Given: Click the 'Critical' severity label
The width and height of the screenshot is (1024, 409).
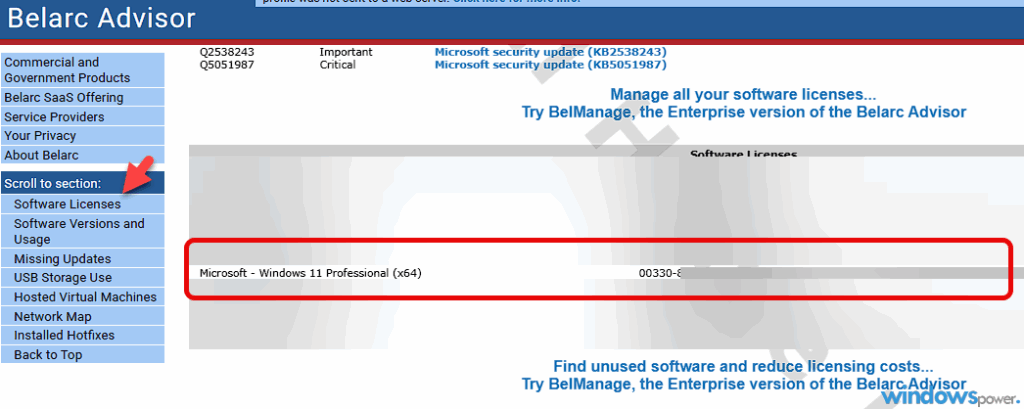Looking at the screenshot, I should [x=337, y=65].
